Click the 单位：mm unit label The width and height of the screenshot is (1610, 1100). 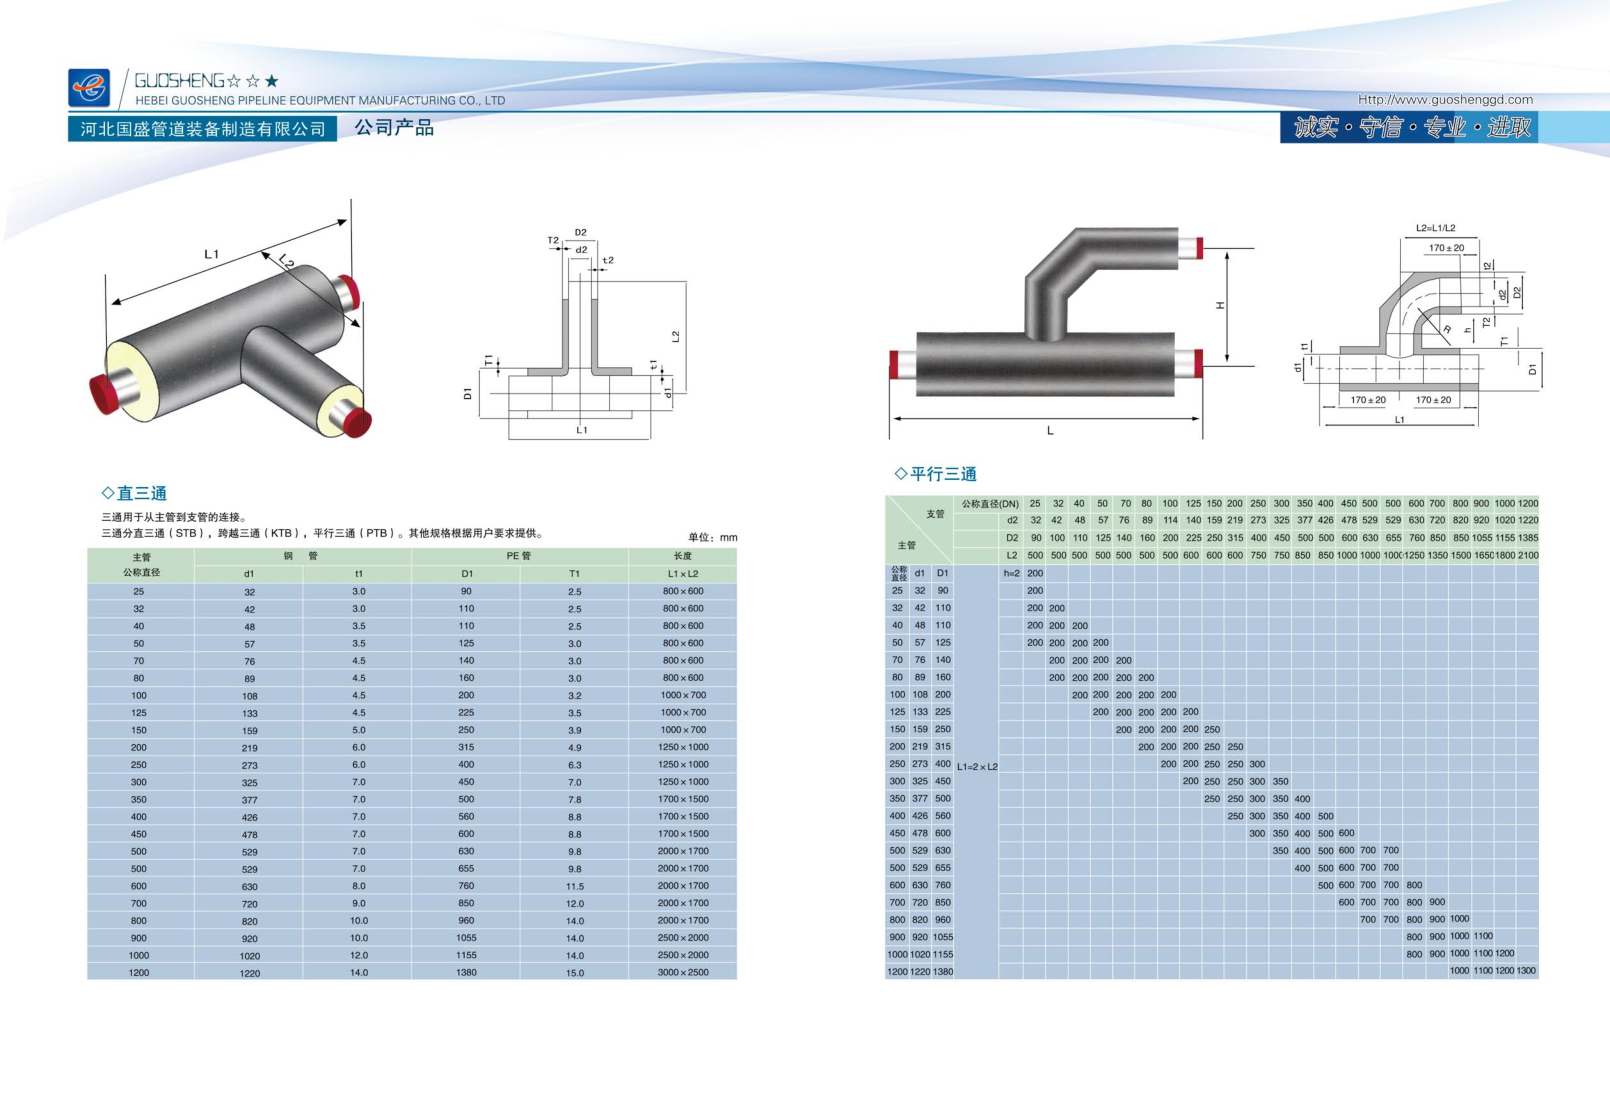(712, 537)
